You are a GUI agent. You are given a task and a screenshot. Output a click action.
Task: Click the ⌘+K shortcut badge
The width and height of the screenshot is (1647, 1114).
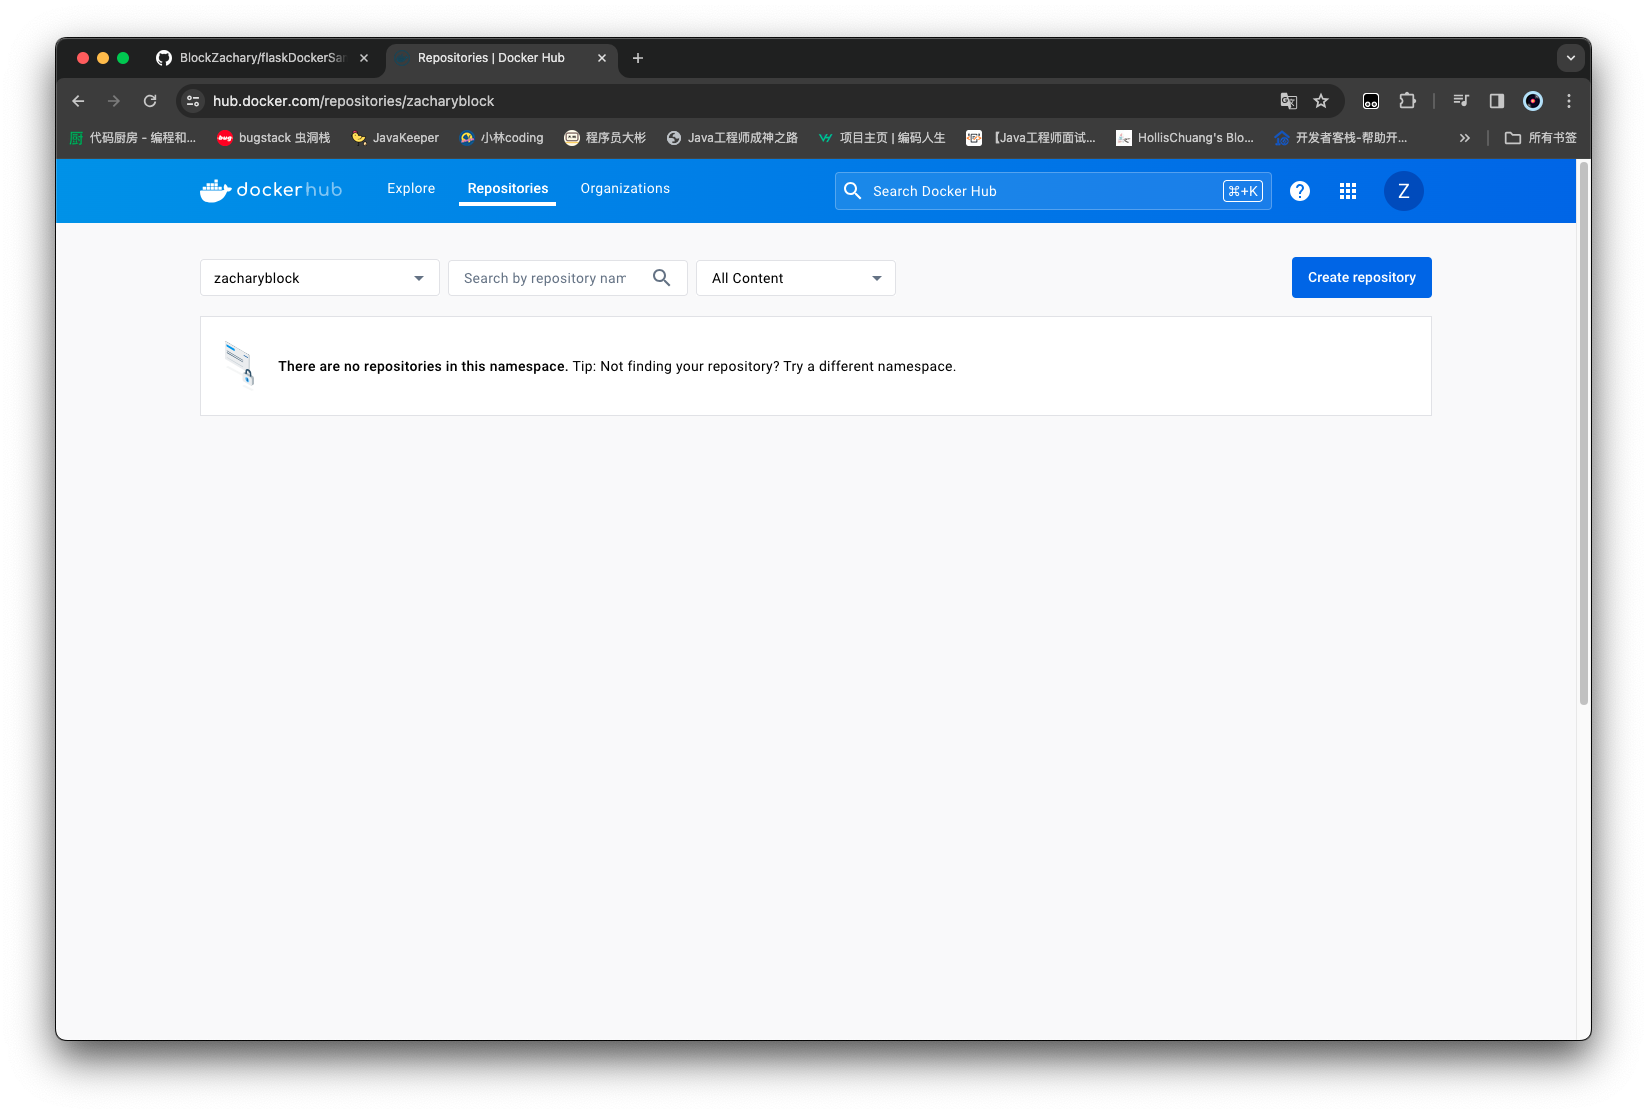(1243, 191)
